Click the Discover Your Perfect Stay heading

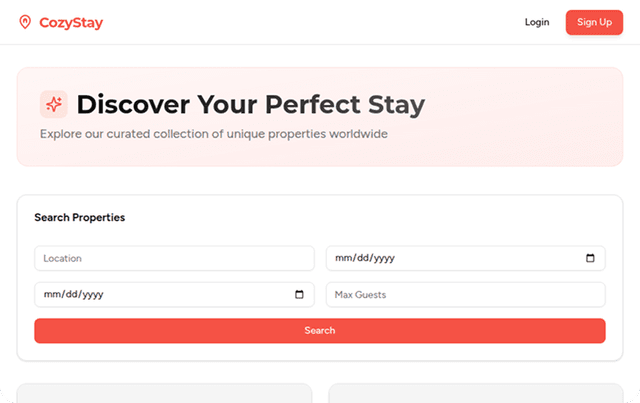pyautogui.click(x=250, y=104)
